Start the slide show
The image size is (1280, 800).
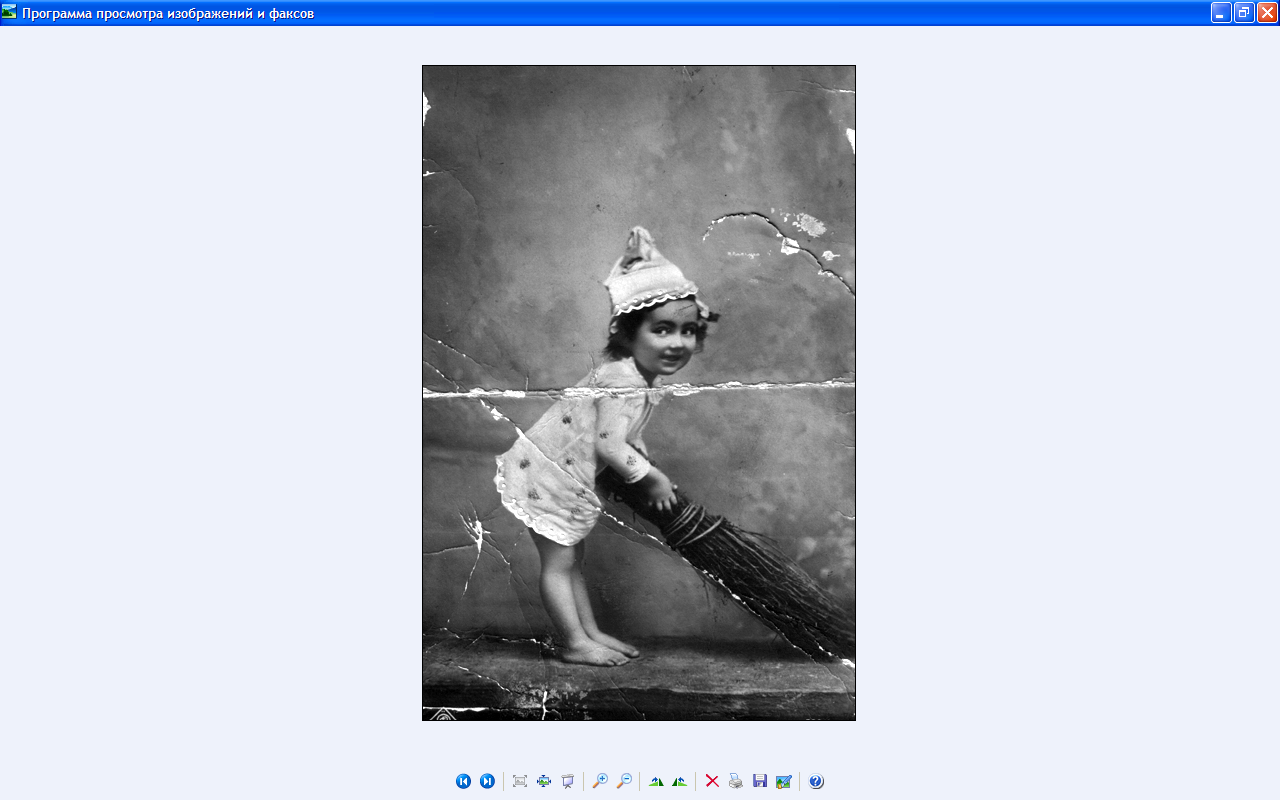point(568,781)
